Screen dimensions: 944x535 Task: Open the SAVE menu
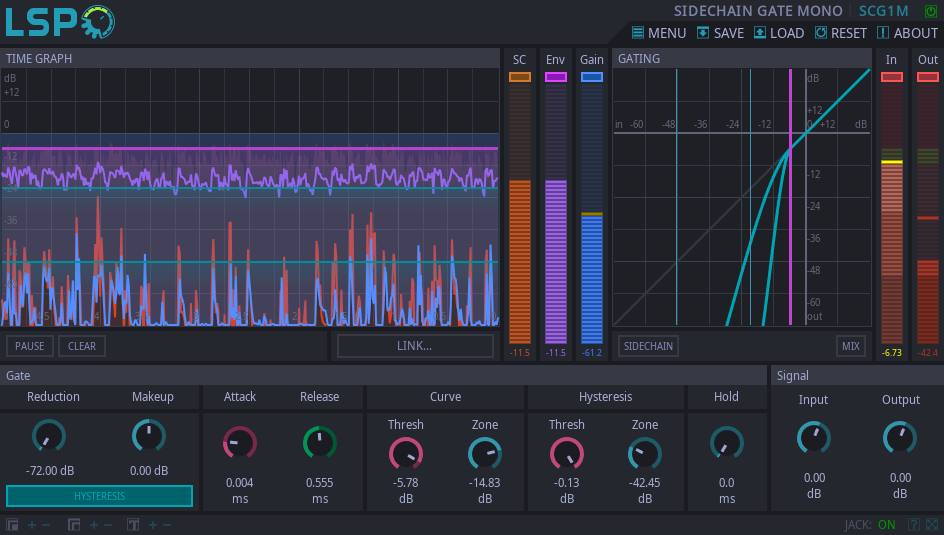click(720, 33)
